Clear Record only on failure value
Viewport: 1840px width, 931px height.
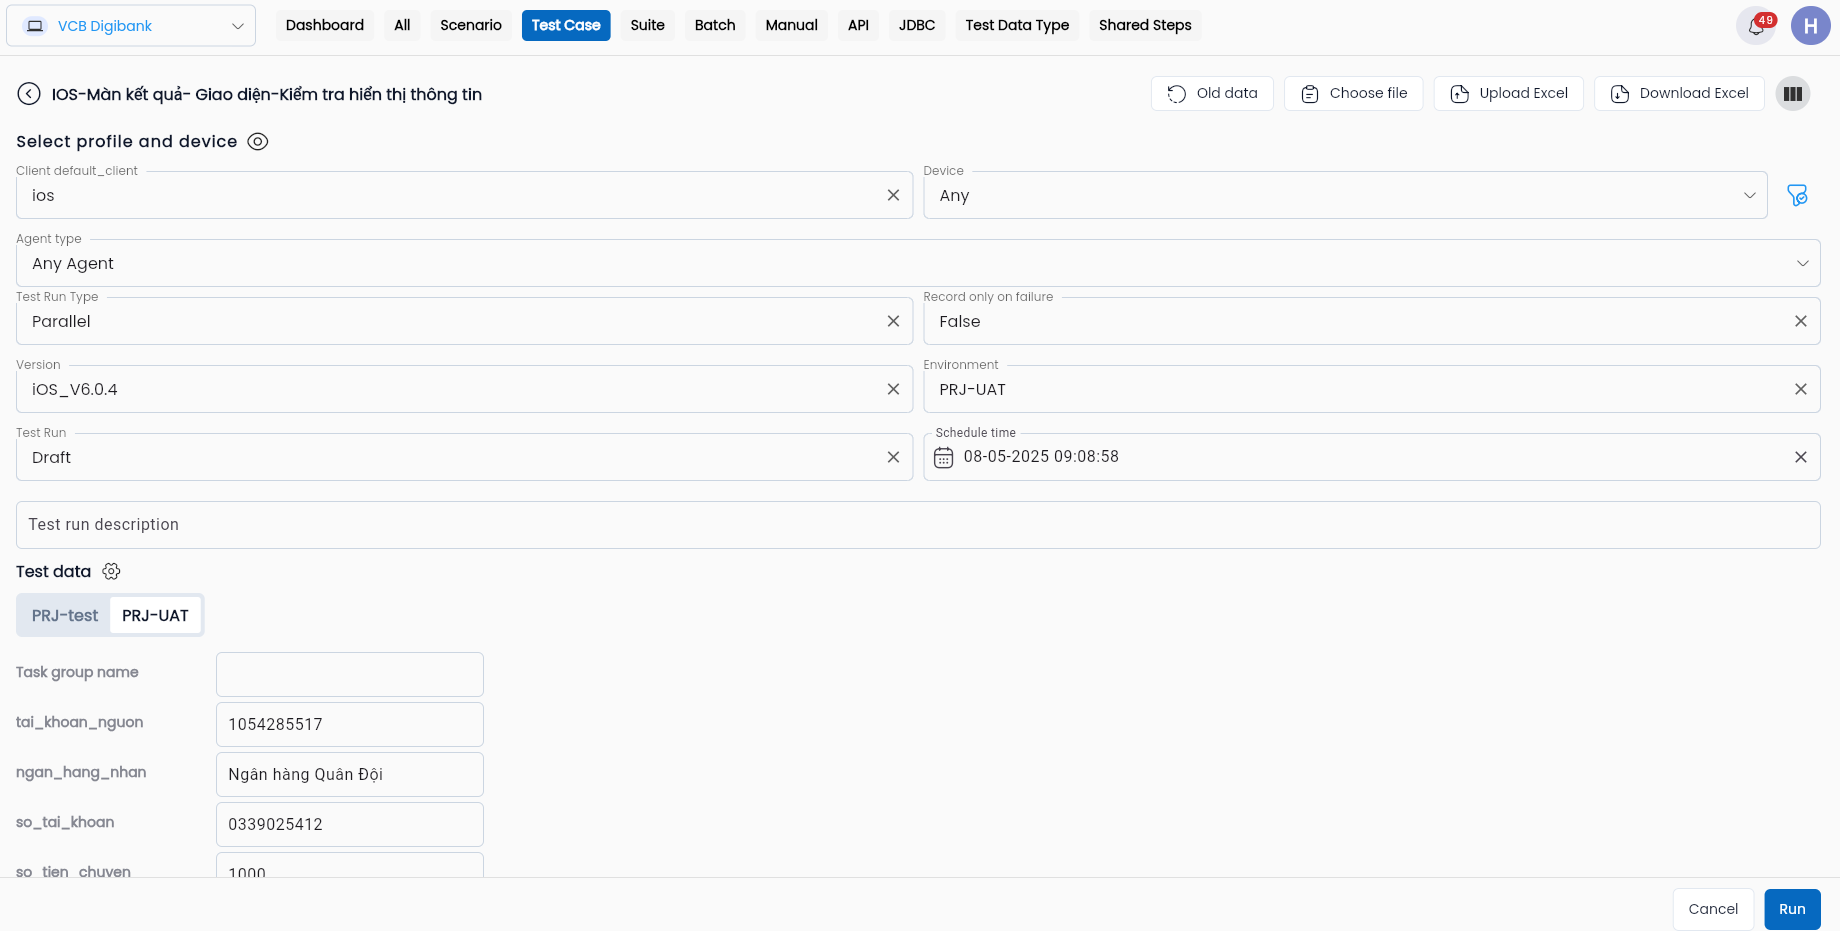point(1800,322)
